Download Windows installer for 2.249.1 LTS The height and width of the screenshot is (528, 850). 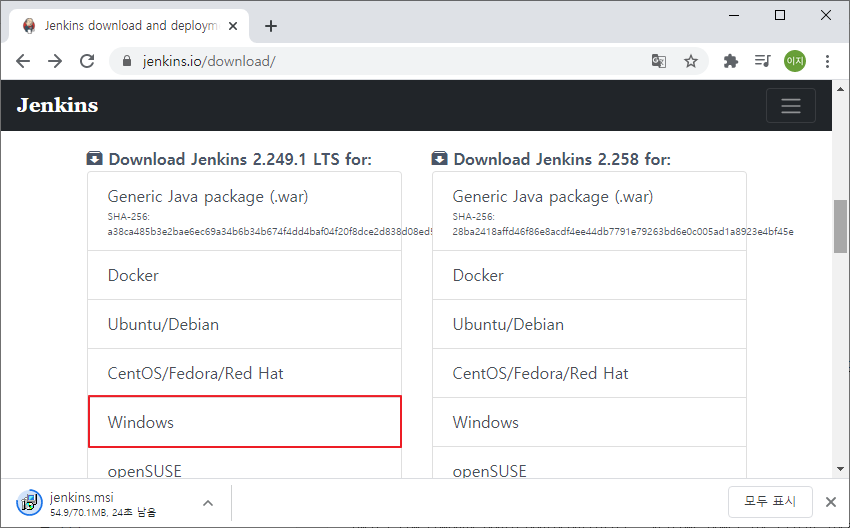(244, 422)
